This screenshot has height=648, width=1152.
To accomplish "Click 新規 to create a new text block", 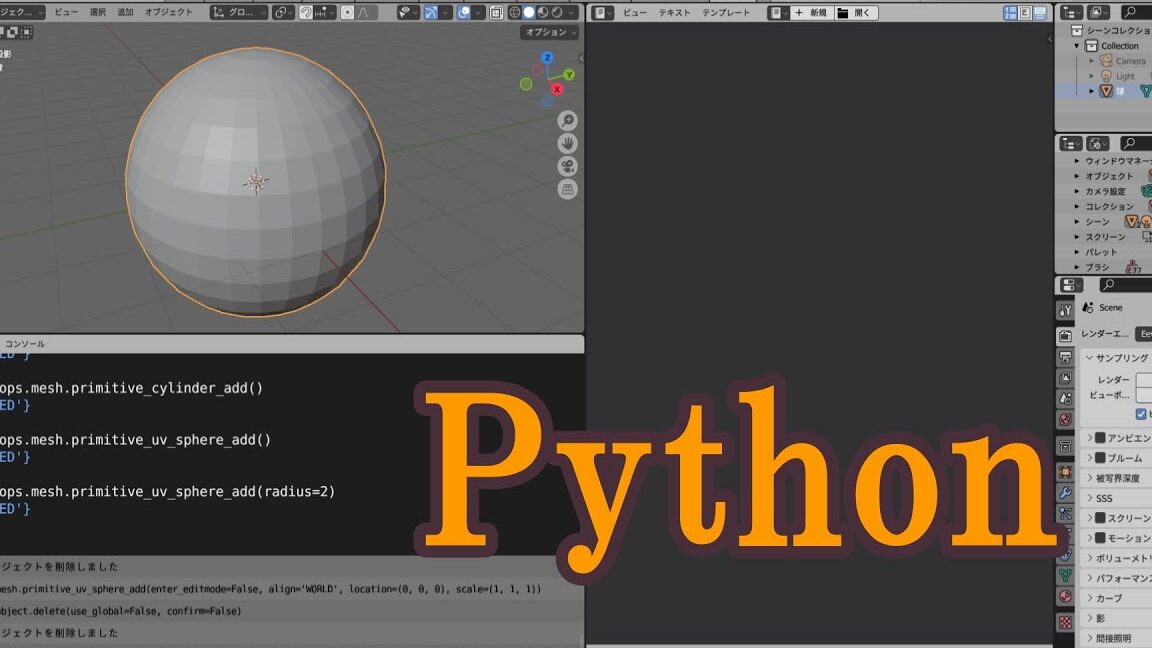I will [x=817, y=13].
